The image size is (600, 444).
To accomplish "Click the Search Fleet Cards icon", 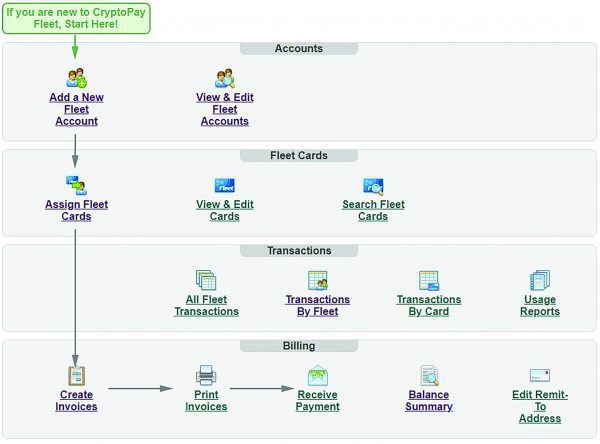I will (x=373, y=185).
